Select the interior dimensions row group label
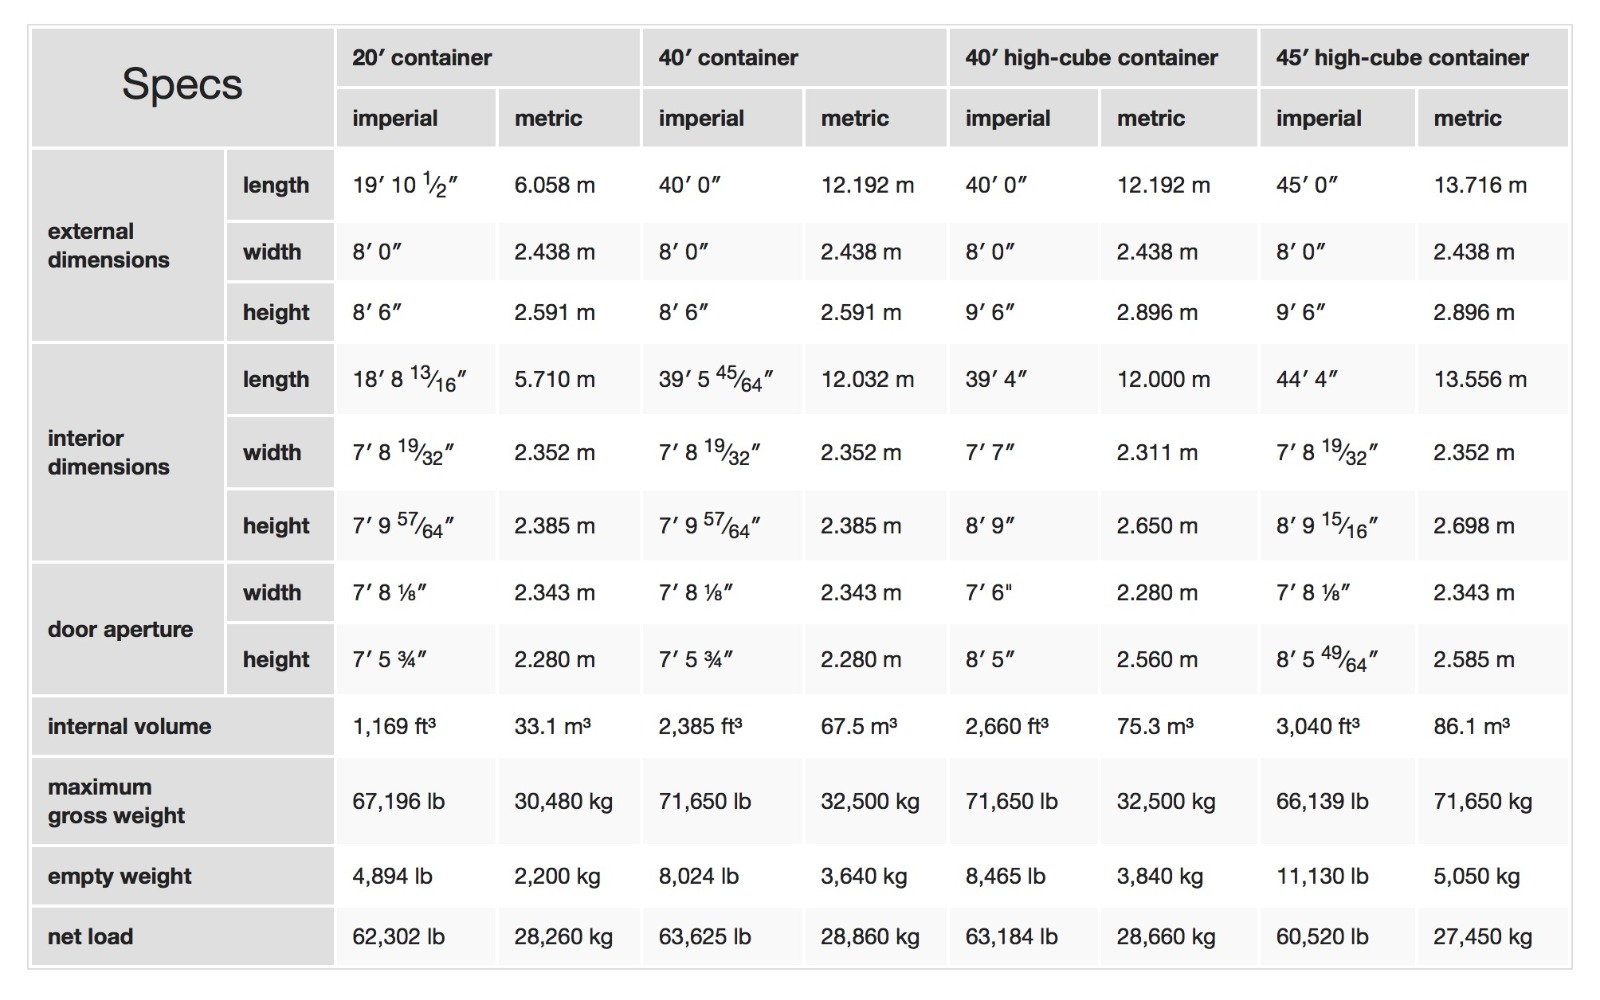Screen dimensions: 1600x1000 coord(108,452)
